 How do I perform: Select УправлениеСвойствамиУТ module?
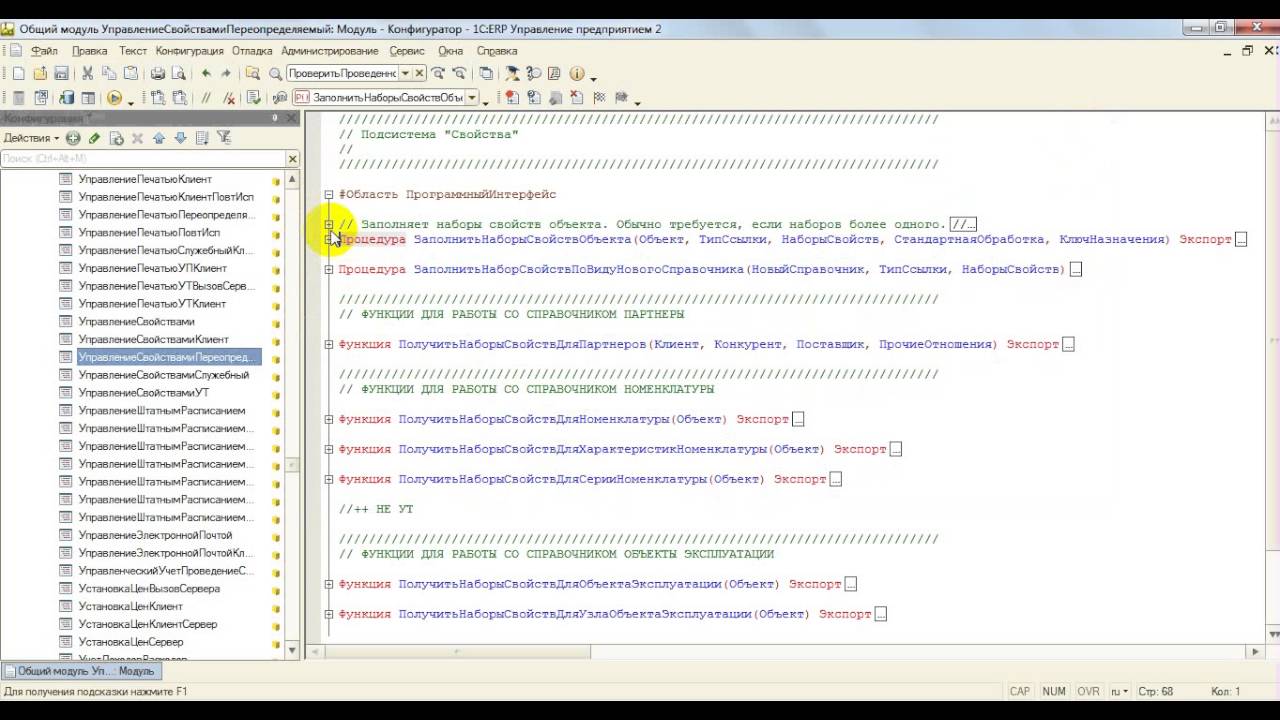pos(143,393)
